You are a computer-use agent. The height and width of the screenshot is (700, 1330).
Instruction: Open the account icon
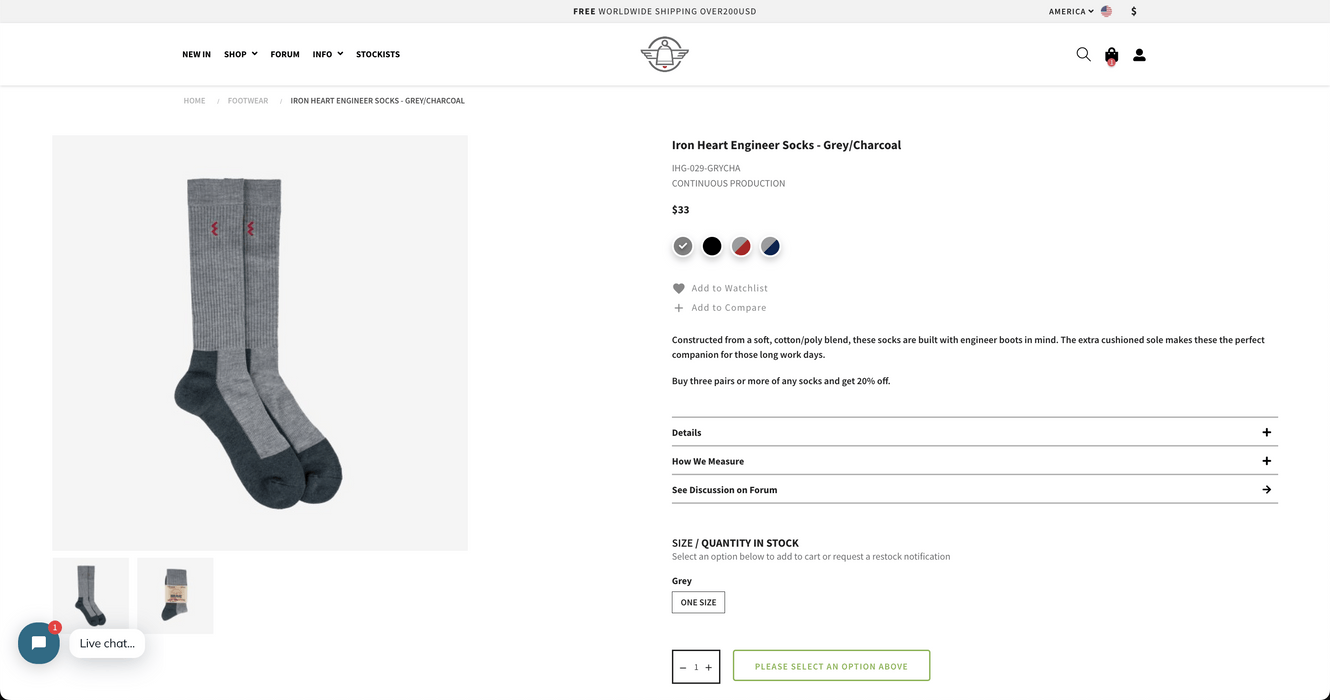click(1138, 54)
